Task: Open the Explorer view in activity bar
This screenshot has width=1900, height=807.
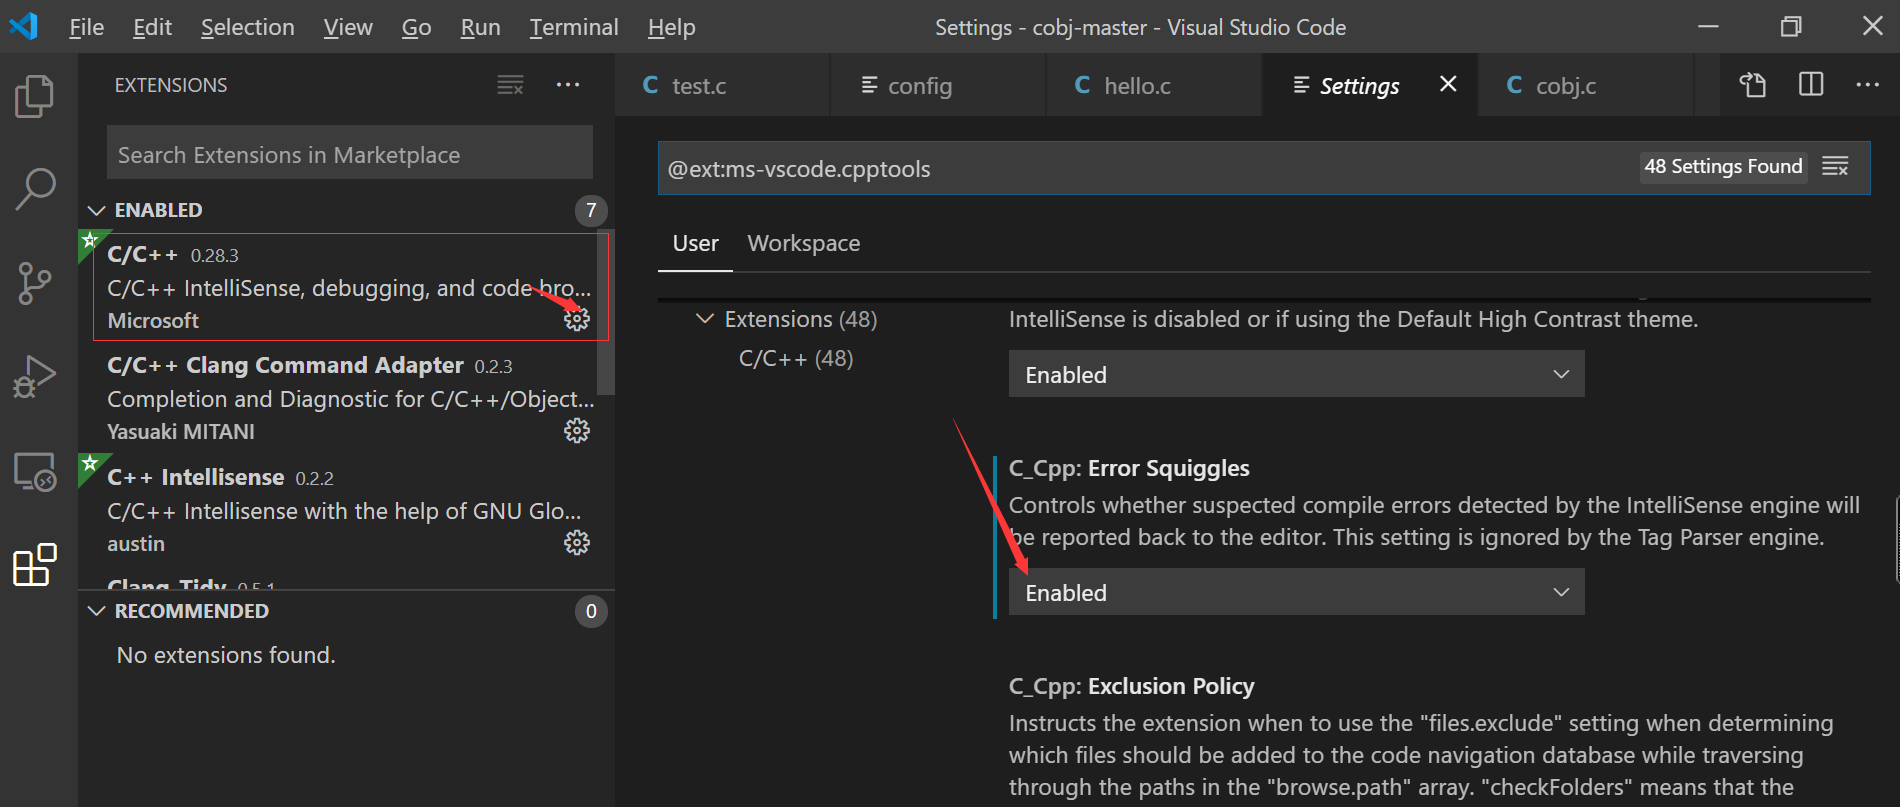Action: tap(35, 96)
